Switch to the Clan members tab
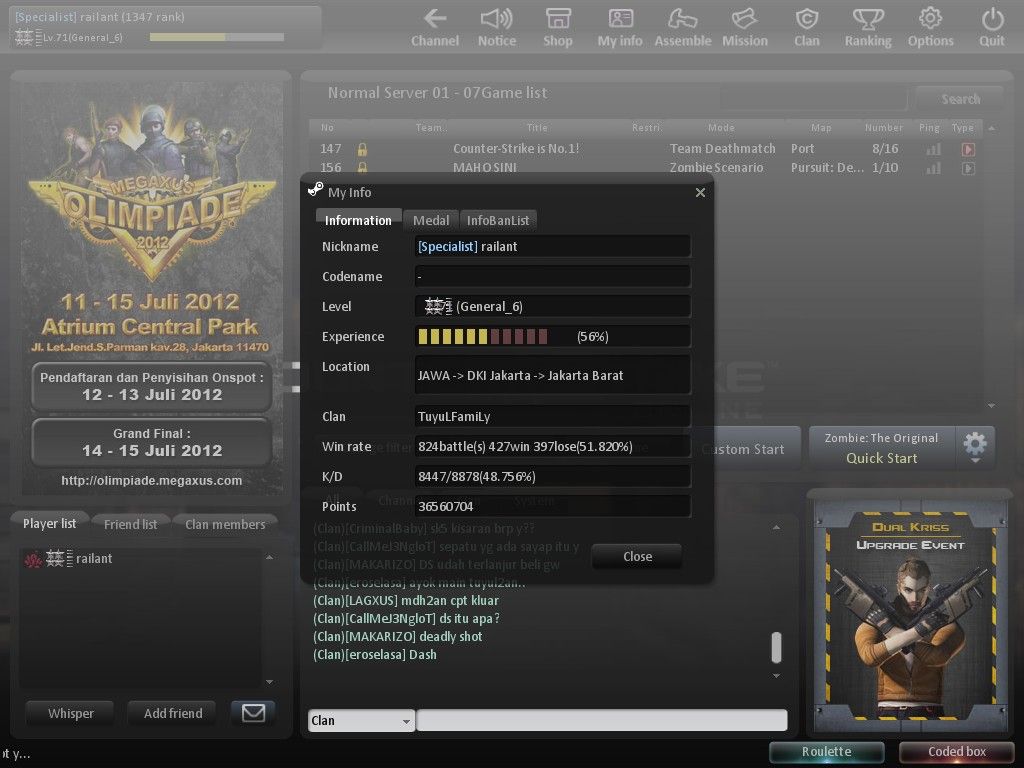The image size is (1024, 768). coord(225,524)
